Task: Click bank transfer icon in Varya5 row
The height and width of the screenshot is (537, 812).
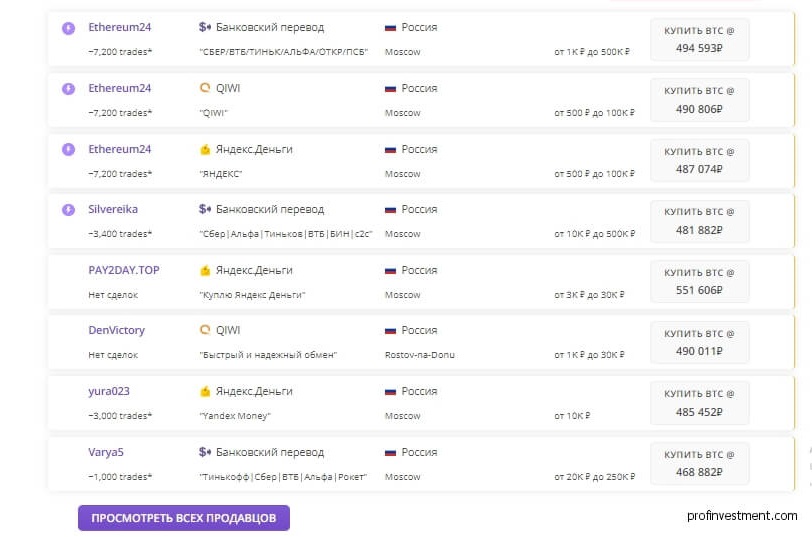Action: (205, 452)
